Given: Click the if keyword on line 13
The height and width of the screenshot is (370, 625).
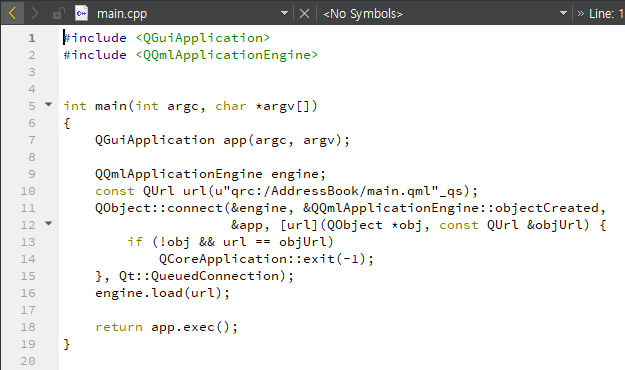Looking at the screenshot, I should click(x=135, y=242).
